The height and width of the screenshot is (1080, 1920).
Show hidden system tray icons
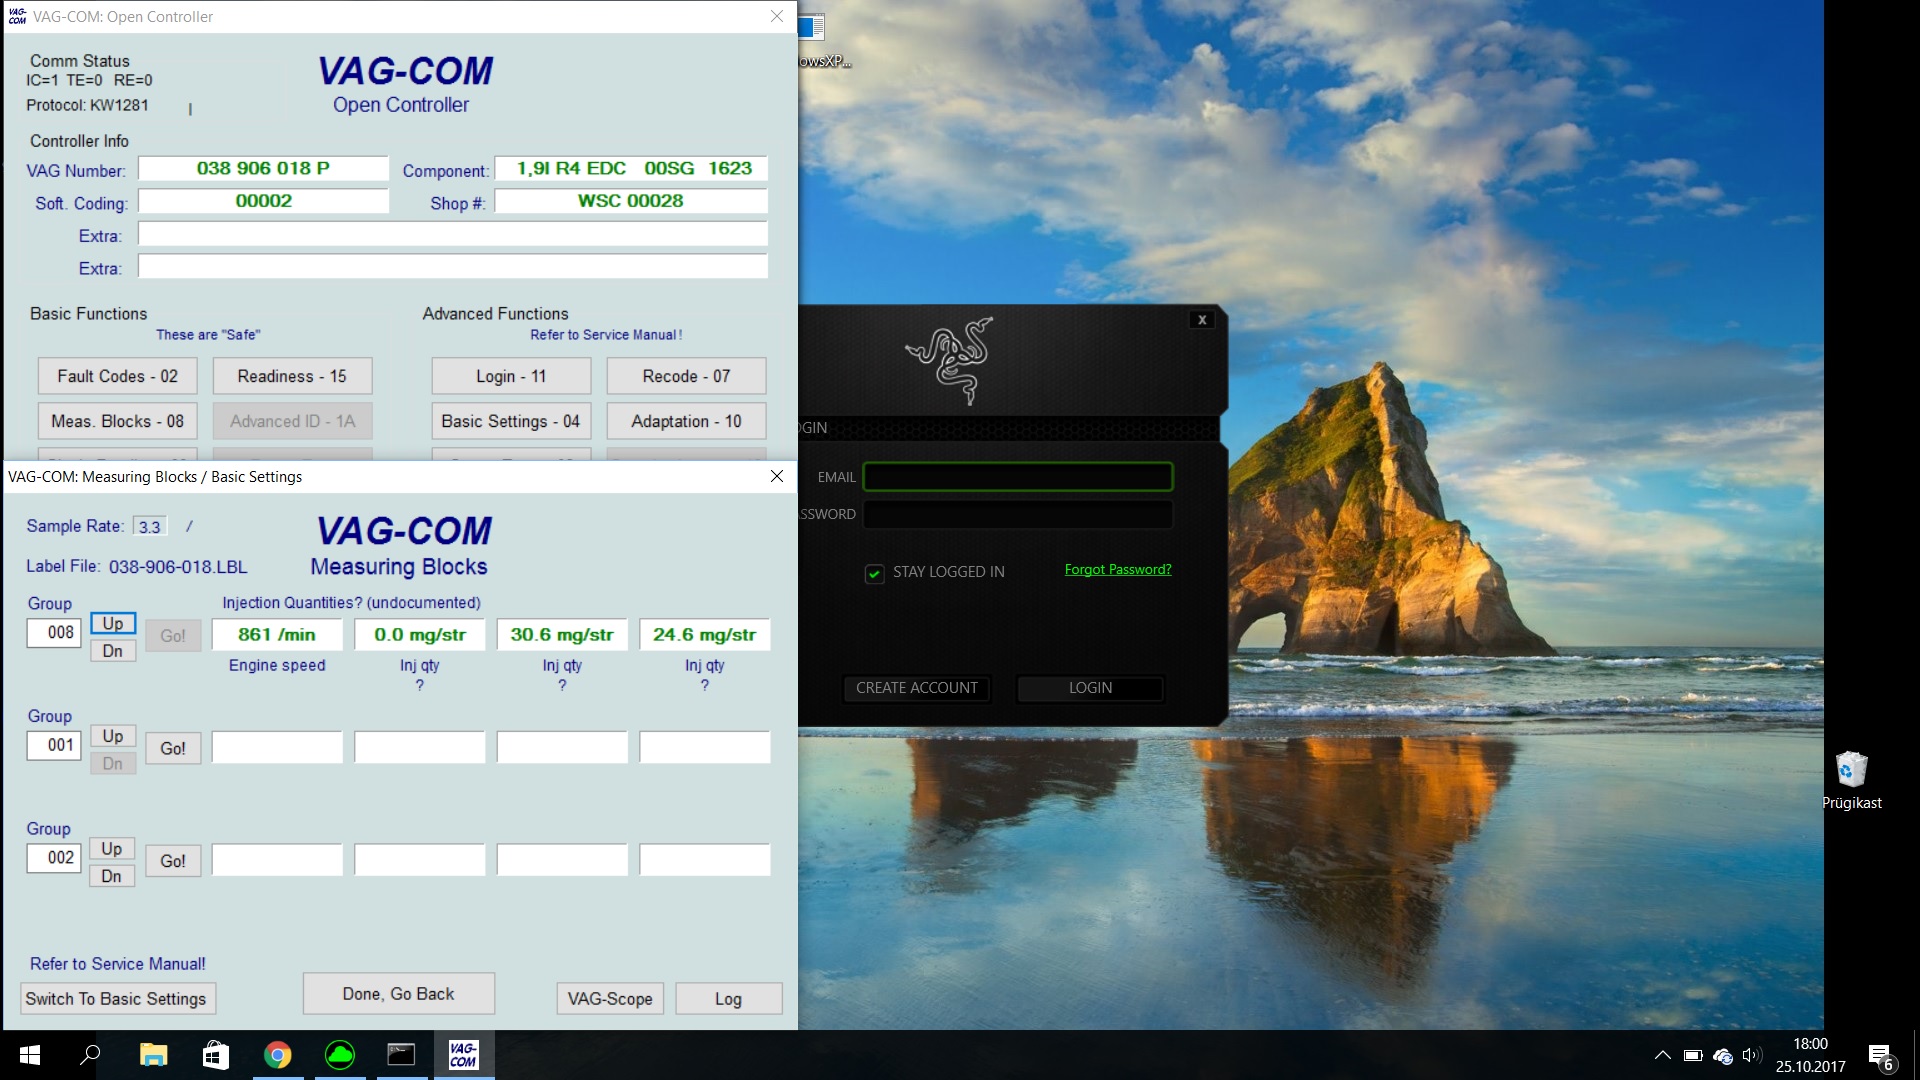click(x=1662, y=1055)
